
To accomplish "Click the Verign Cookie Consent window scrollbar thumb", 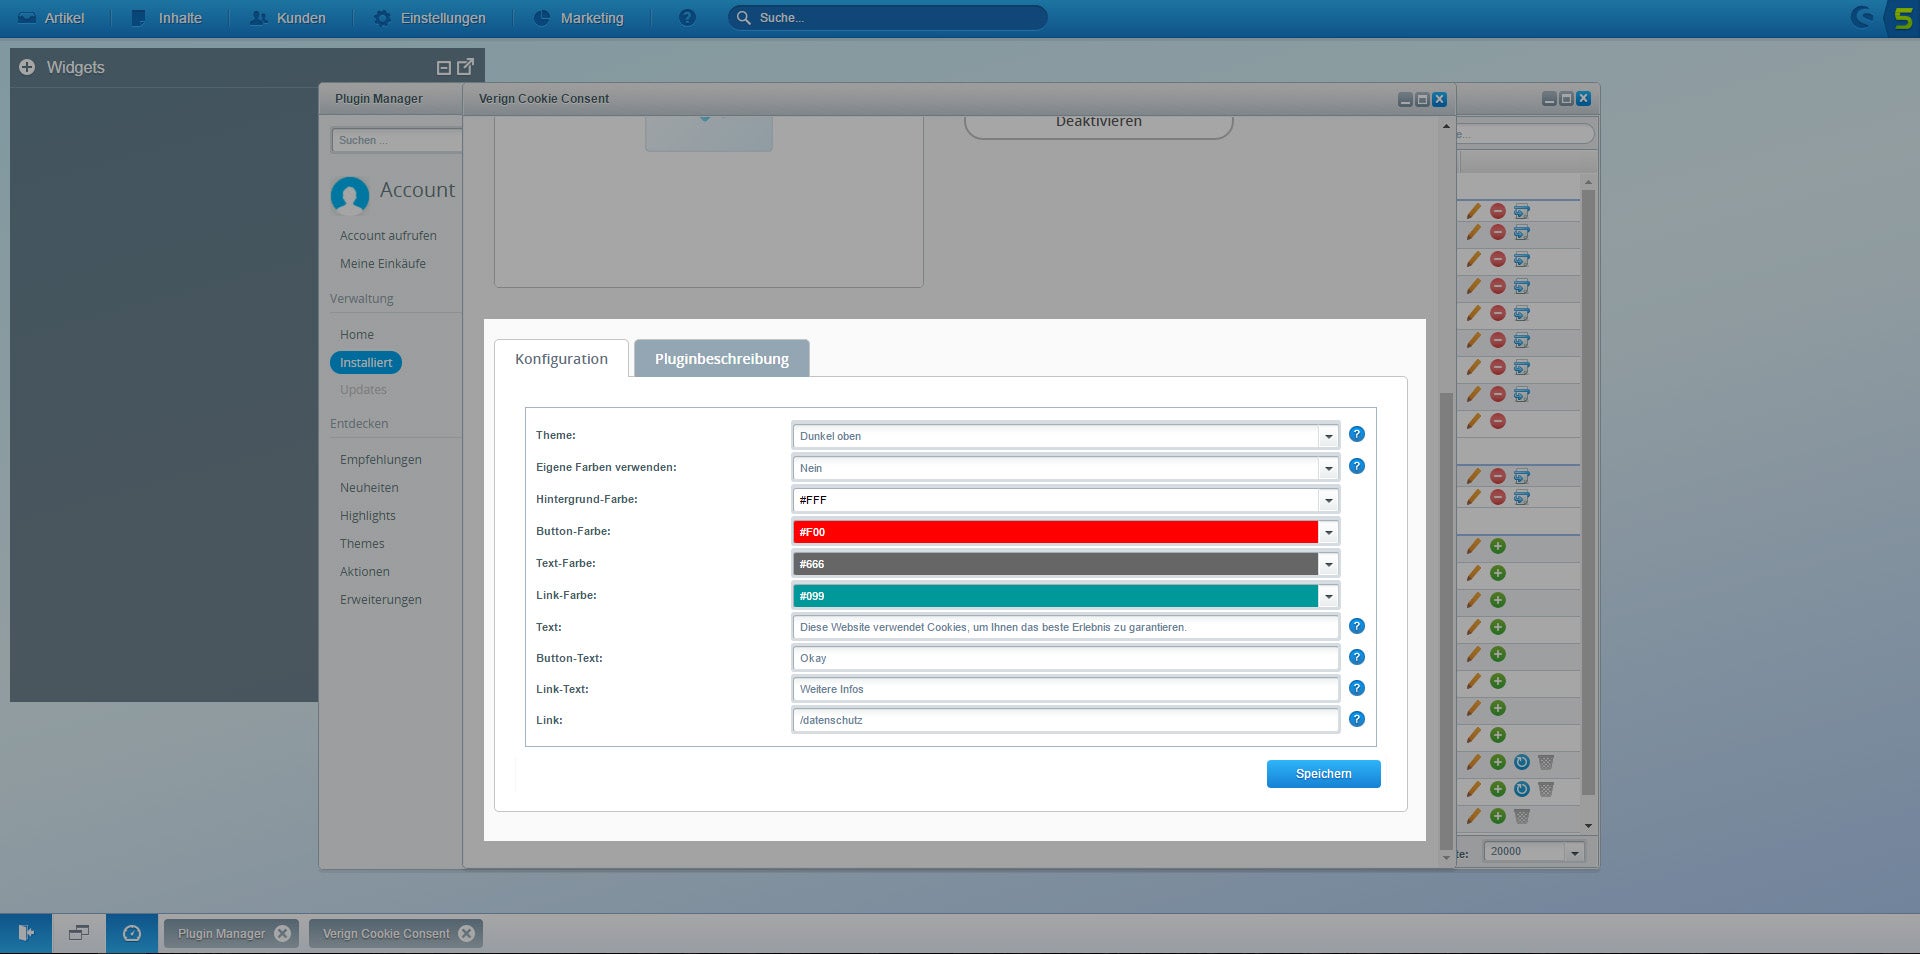I will coord(1446,620).
